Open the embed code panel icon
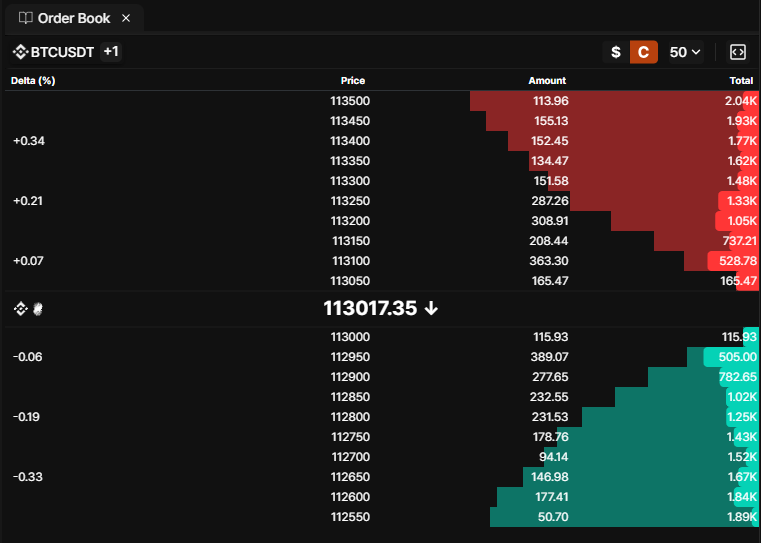This screenshot has height=543, width=761. tap(738, 52)
